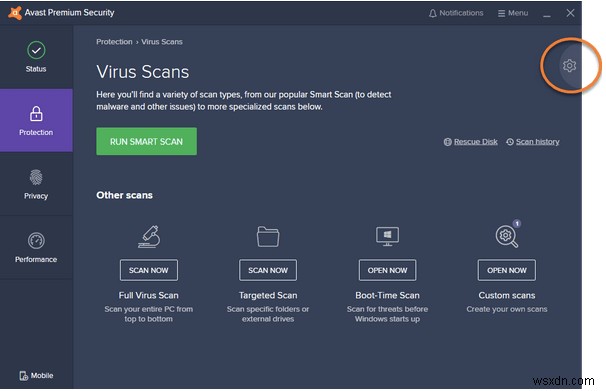Start Targeted Scan with SCAN NOW
606x391 pixels.
268,270
